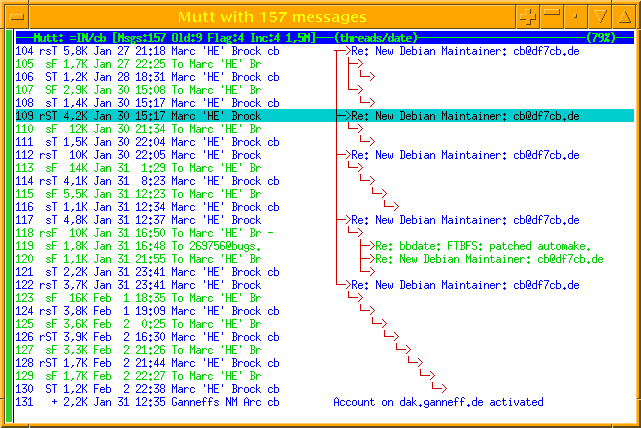Click the small dot button in title bar
Screen dimensions: 641x428
pyautogui.click(x=576, y=17)
